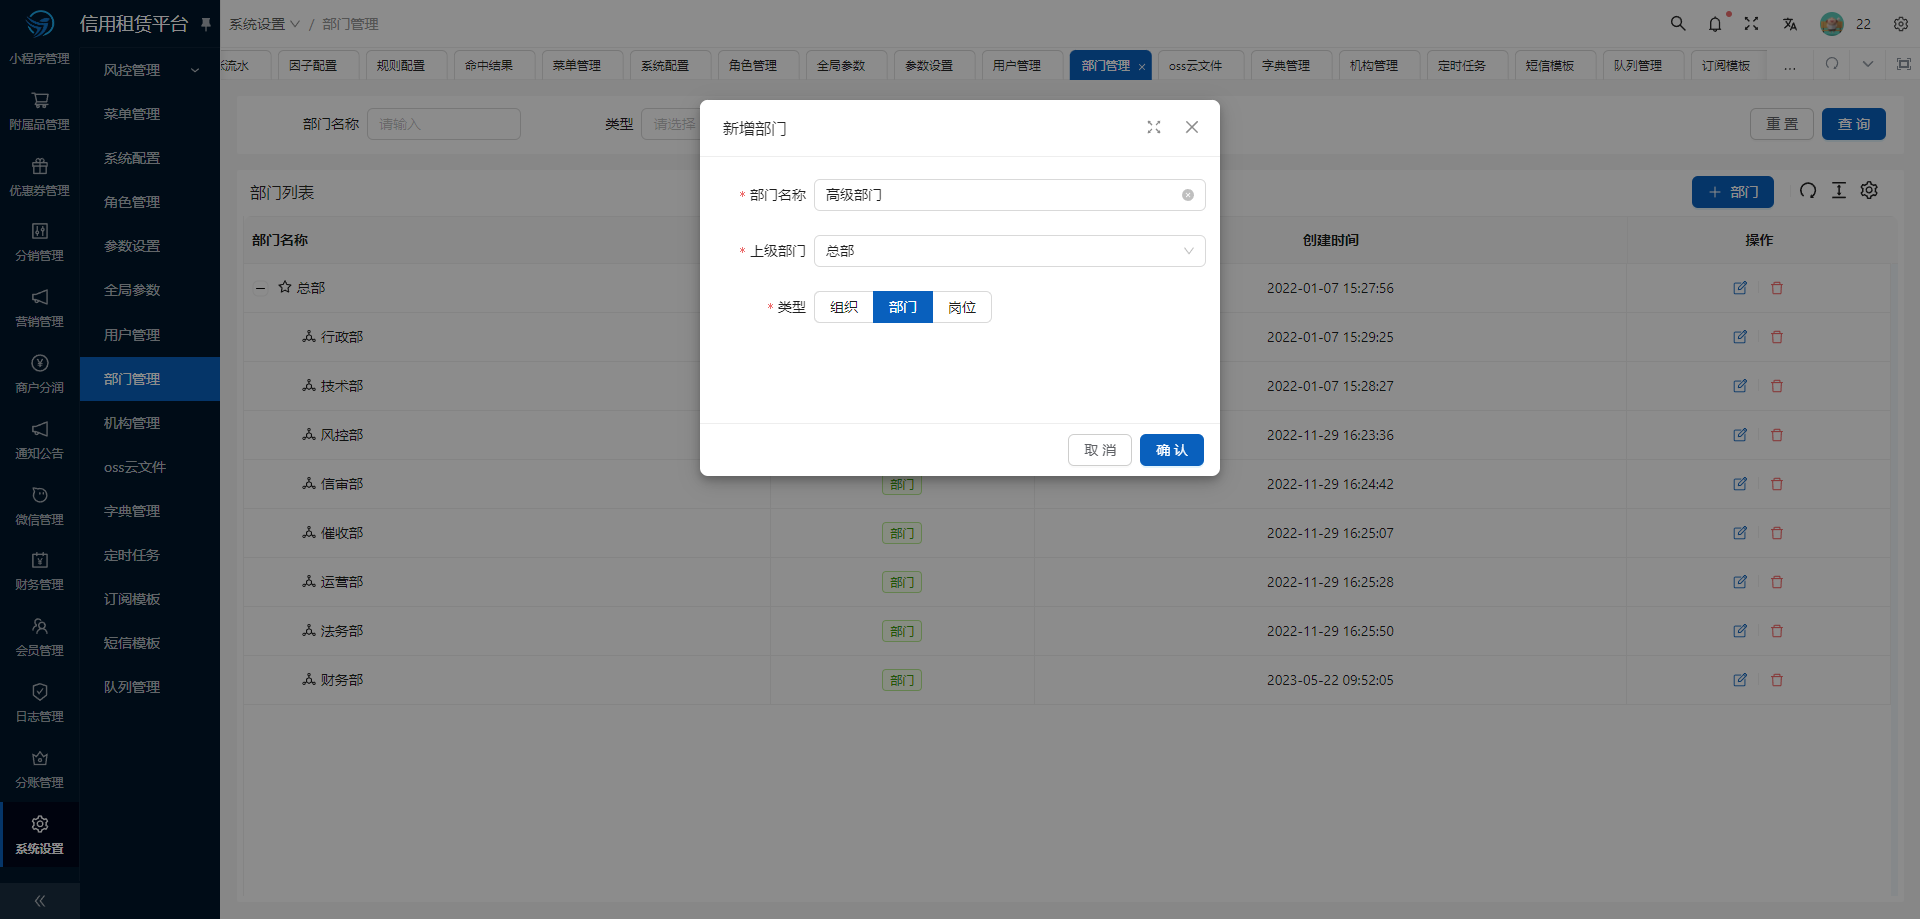
Task: Delete the 法务部 row
Action: (1777, 631)
